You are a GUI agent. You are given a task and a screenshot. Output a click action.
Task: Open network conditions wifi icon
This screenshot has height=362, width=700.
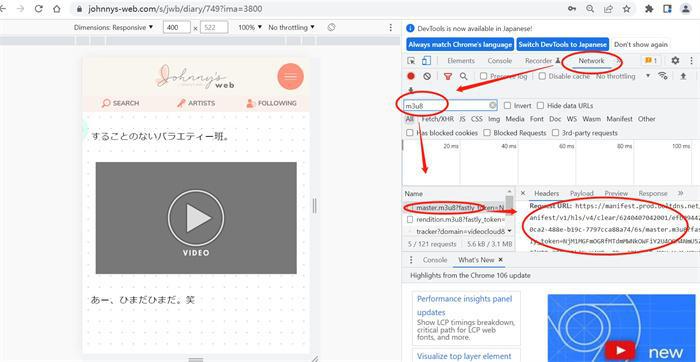(663, 76)
